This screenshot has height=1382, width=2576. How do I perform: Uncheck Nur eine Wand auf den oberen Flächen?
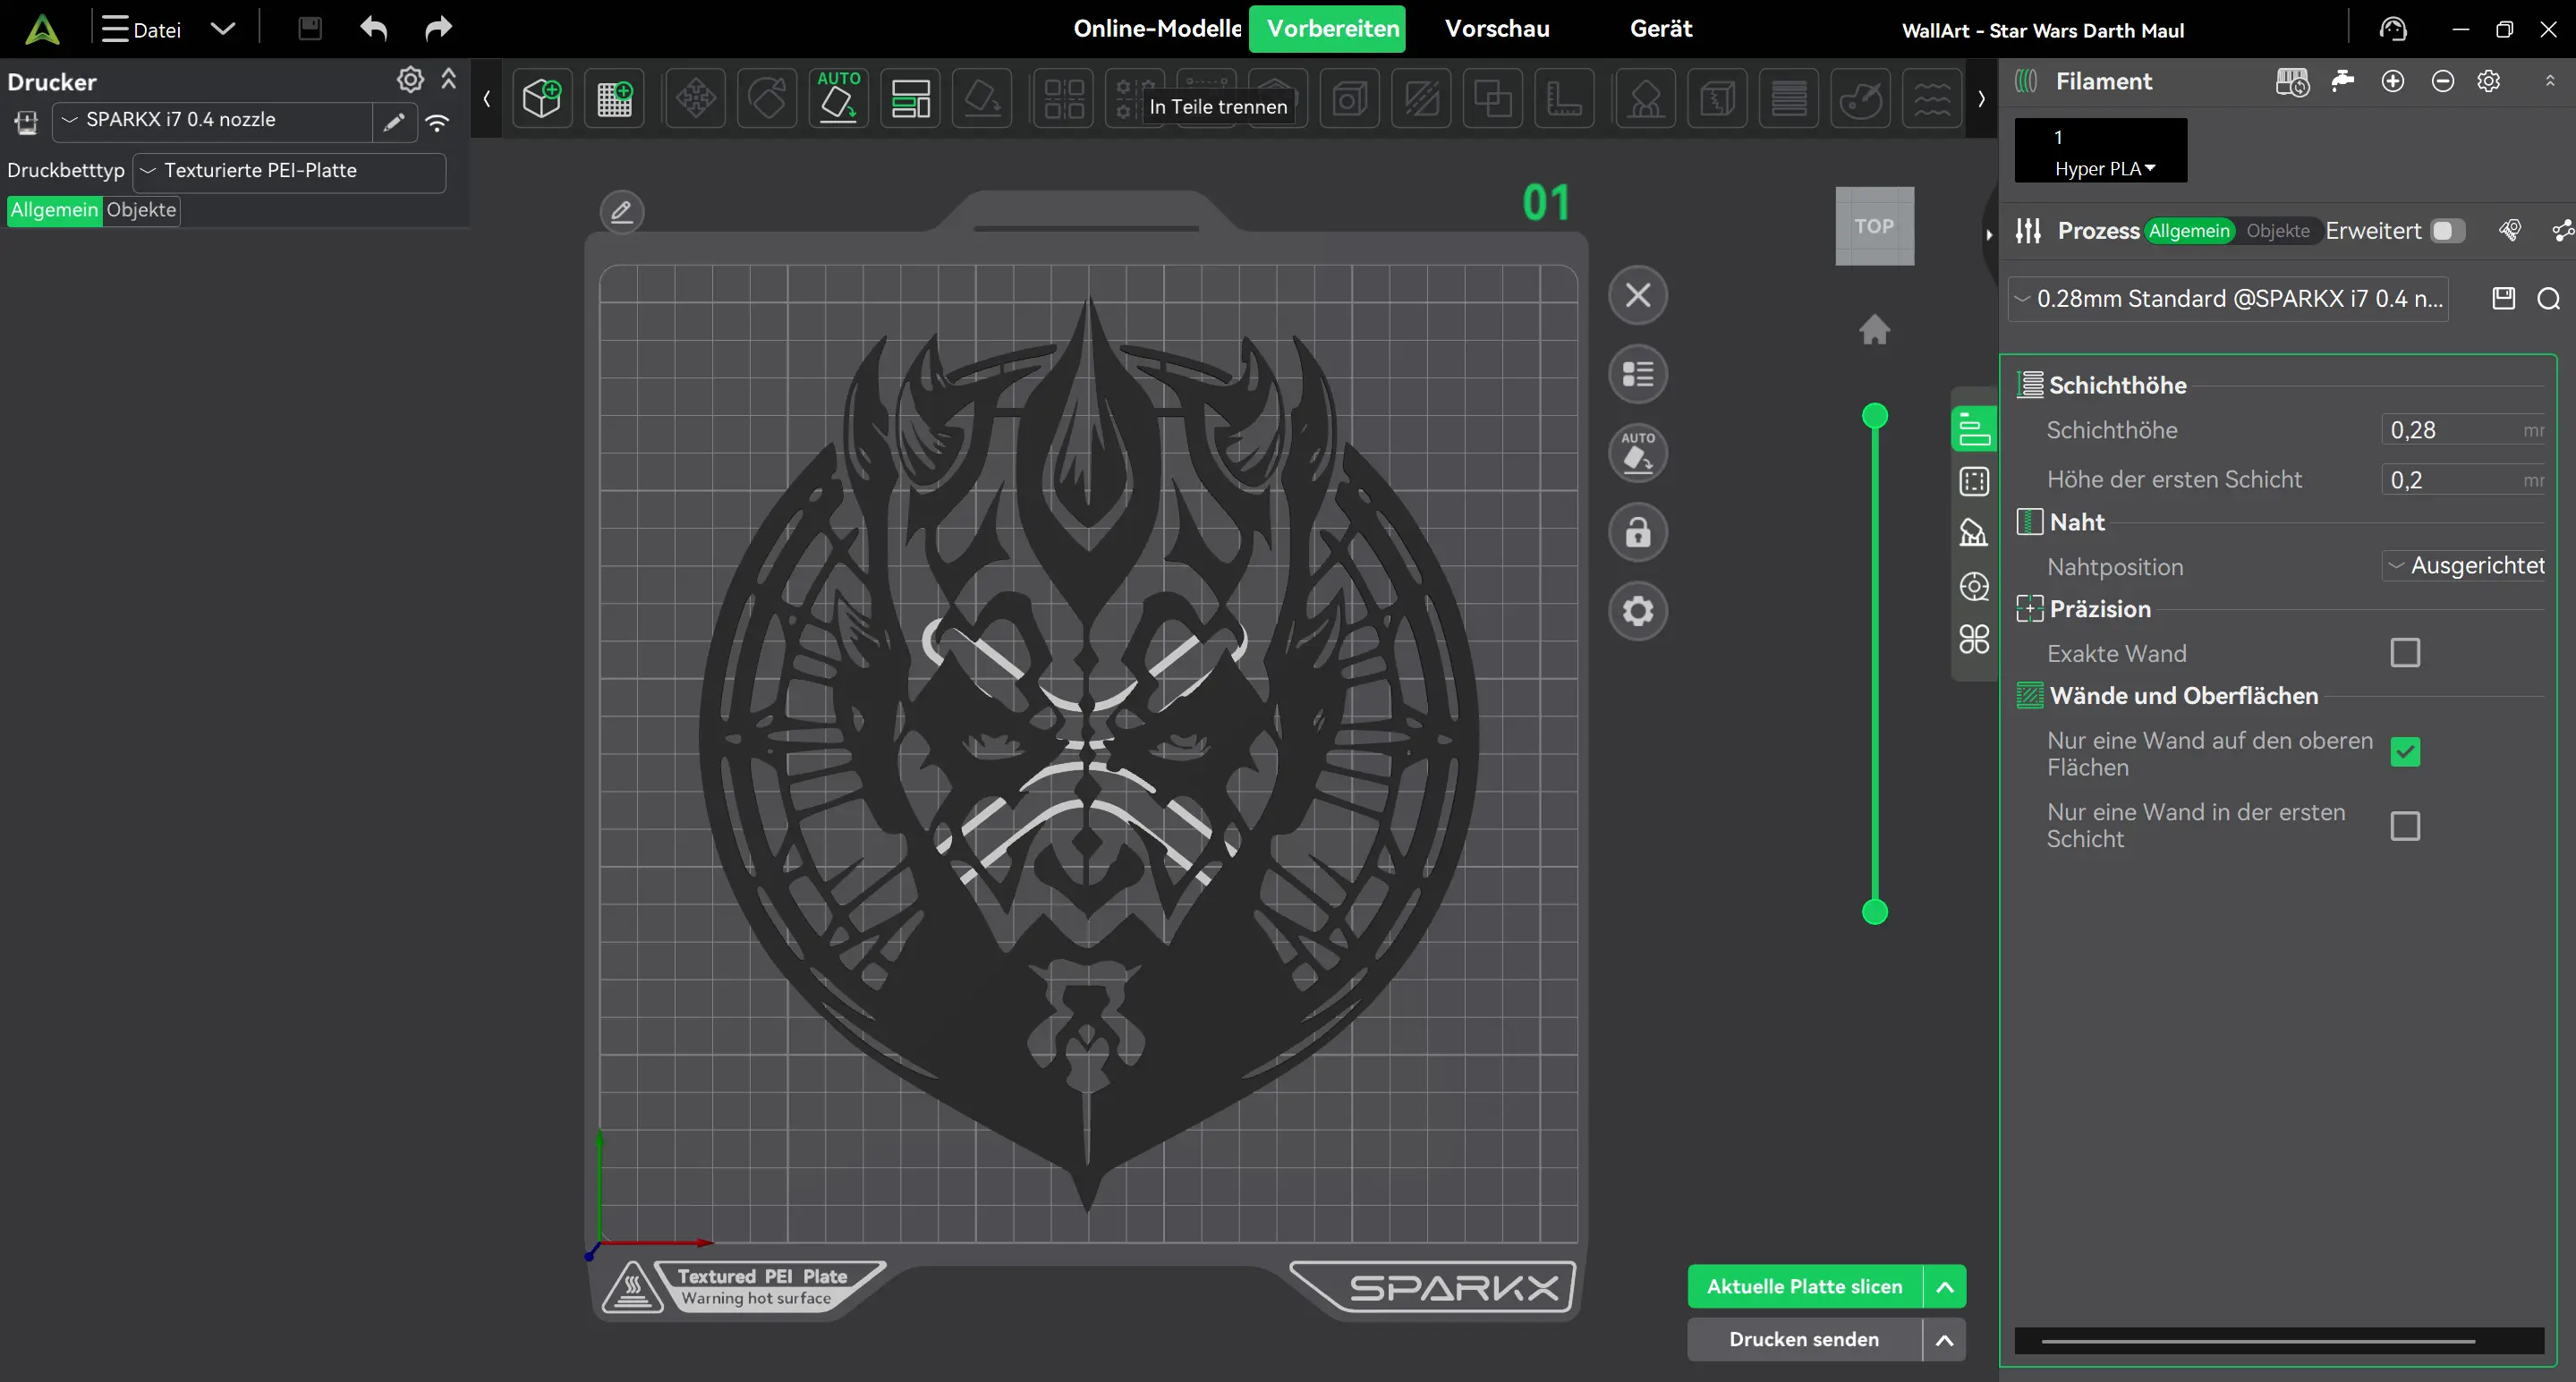(2405, 751)
